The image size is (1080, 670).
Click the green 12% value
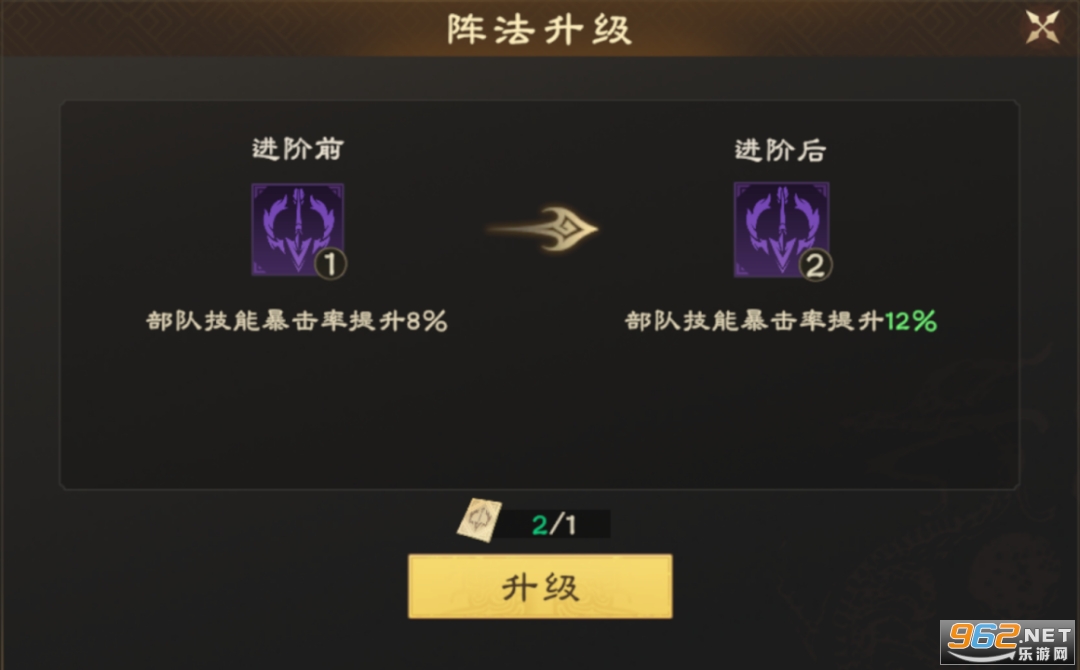click(911, 321)
